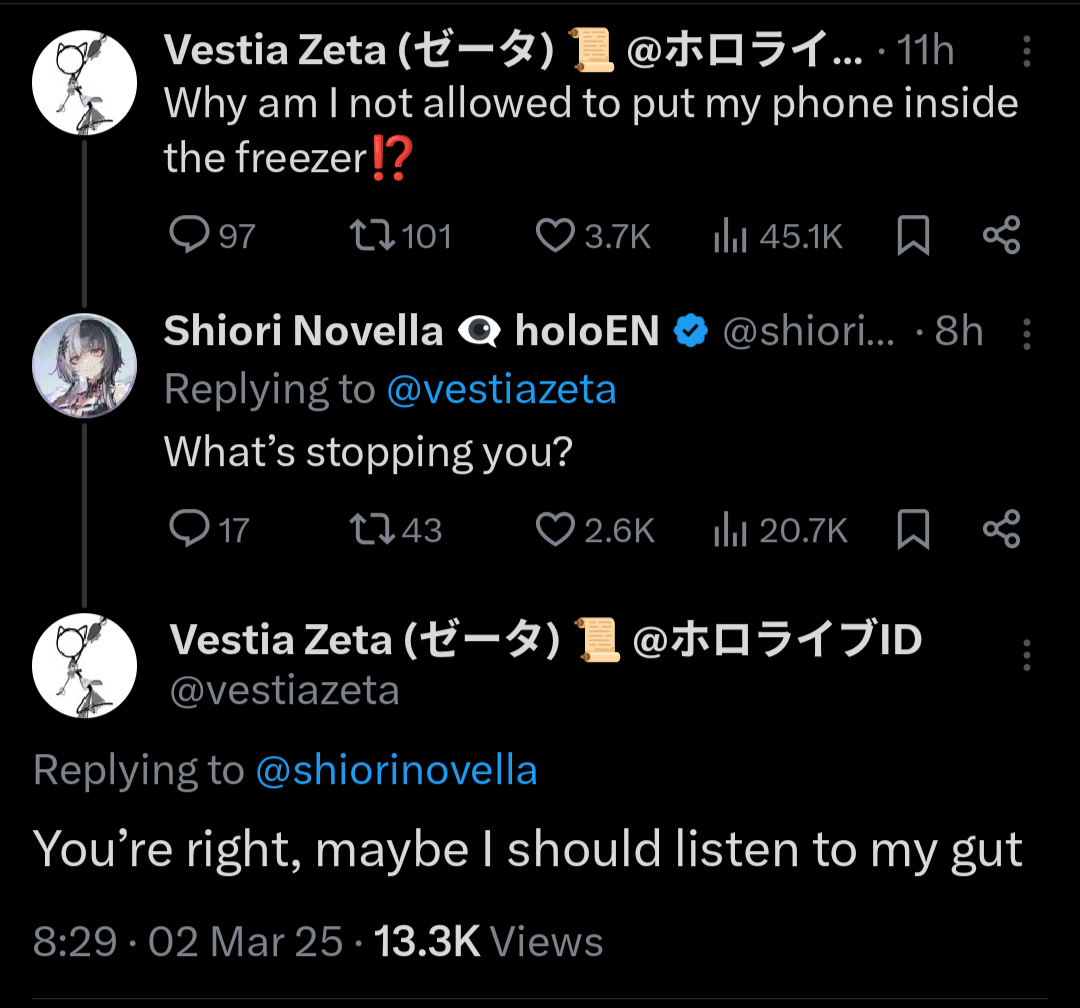View analytics on Zeta's 45.1K-view tweet
This screenshot has width=1080, height=1008.
tap(729, 236)
